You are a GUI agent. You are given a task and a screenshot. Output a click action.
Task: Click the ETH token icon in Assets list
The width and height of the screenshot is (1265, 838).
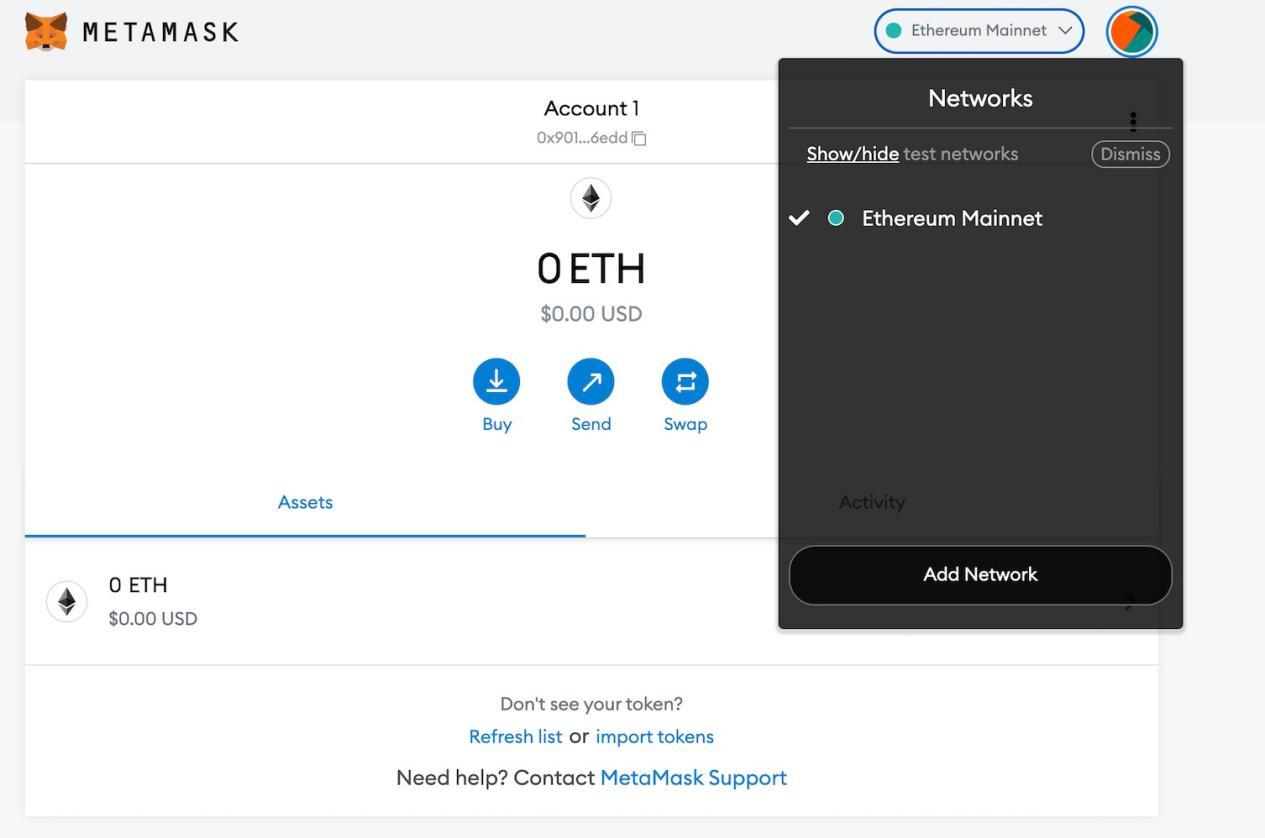click(67, 601)
